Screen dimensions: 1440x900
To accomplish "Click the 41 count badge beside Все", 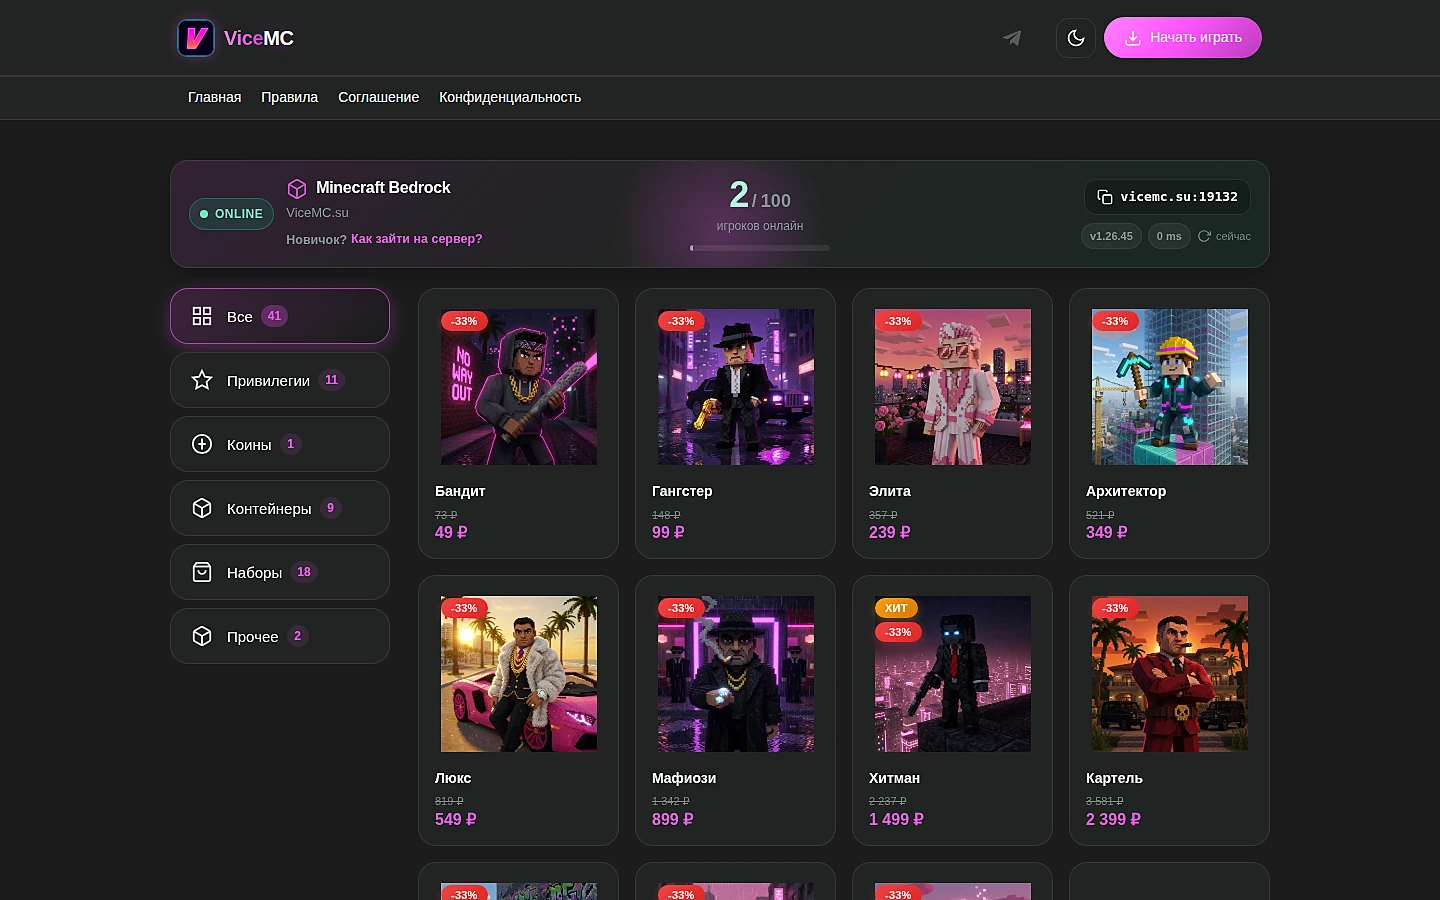I will pyautogui.click(x=274, y=316).
